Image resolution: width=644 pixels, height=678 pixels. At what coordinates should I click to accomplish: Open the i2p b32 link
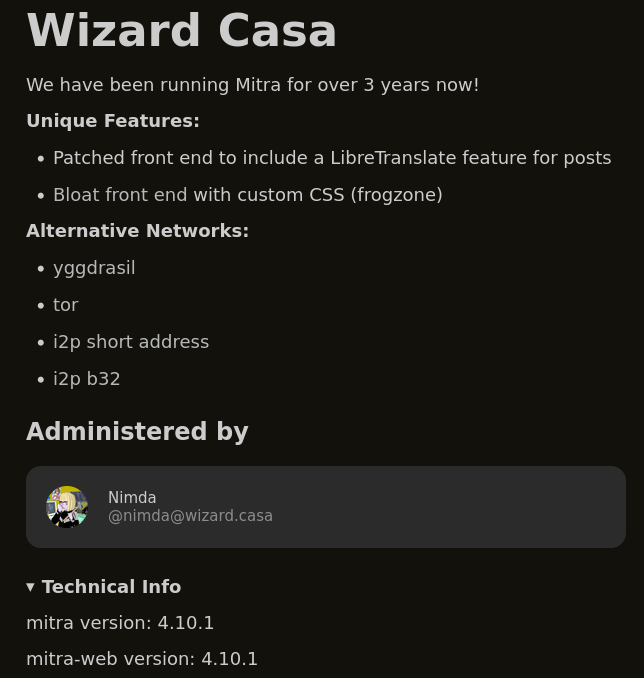coord(87,379)
